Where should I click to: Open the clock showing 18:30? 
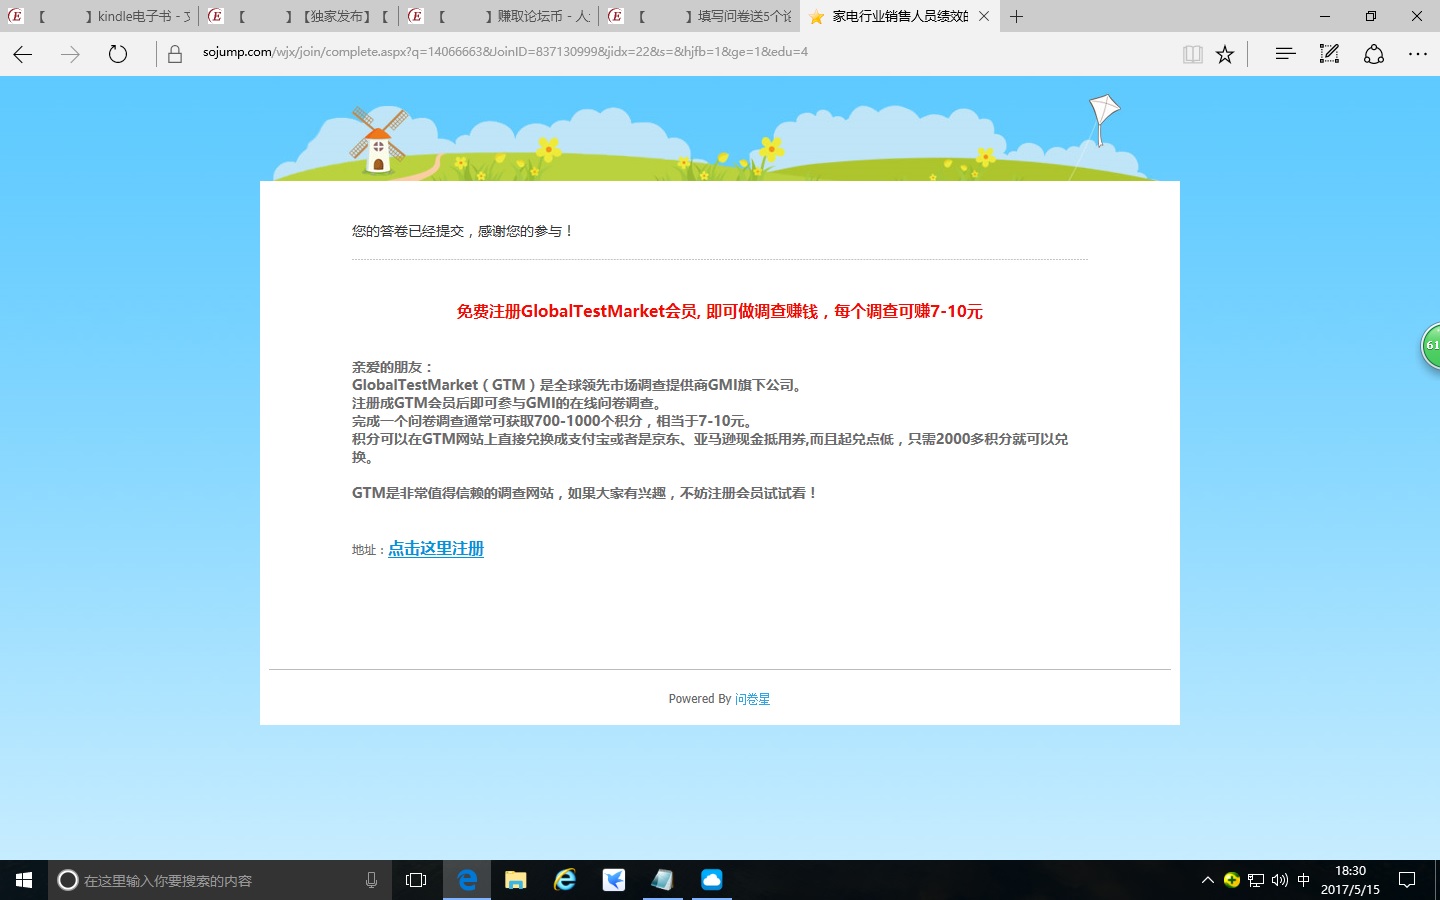[x=1350, y=880]
